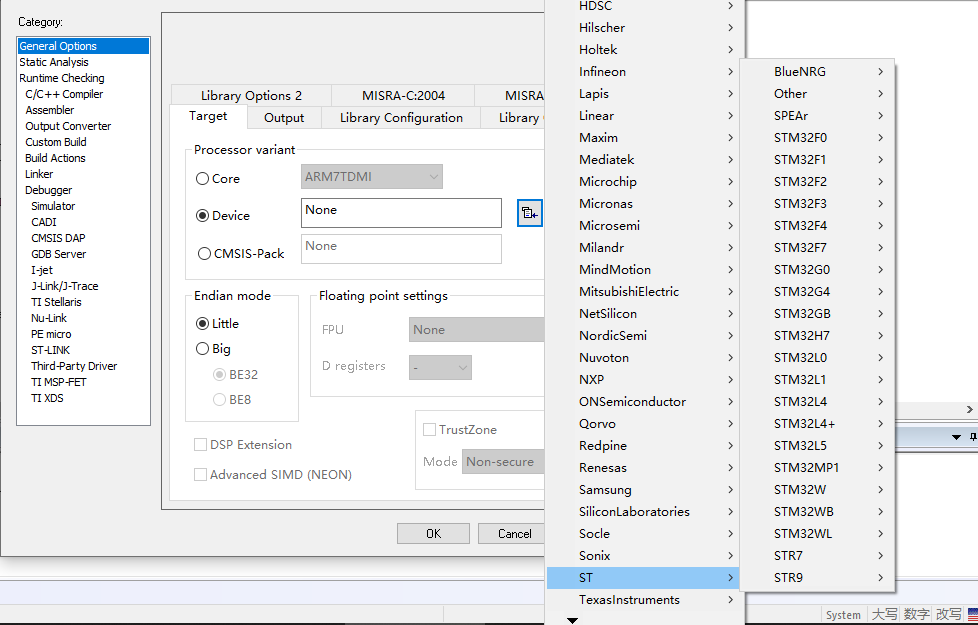Click the language flag icon on the input bar
Image resolution: width=978 pixels, height=625 pixels.
[972, 614]
